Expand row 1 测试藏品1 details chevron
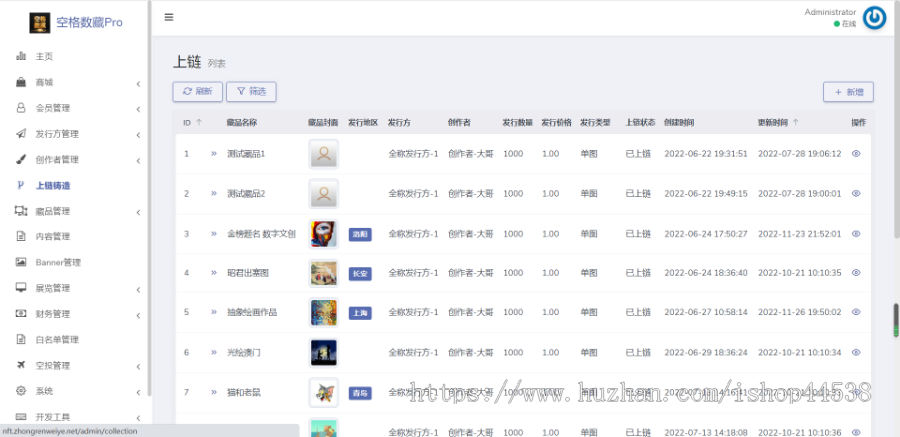900x437 pixels. (x=214, y=153)
